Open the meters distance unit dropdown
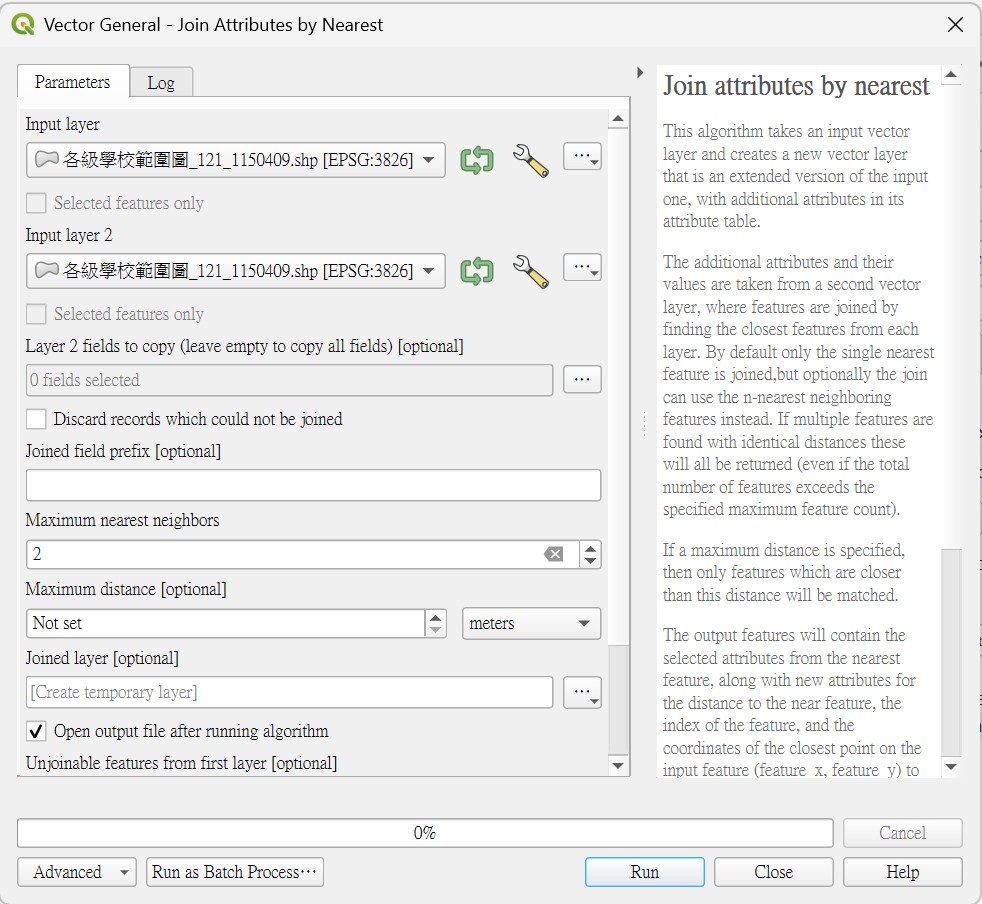The image size is (982, 904). pos(531,623)
